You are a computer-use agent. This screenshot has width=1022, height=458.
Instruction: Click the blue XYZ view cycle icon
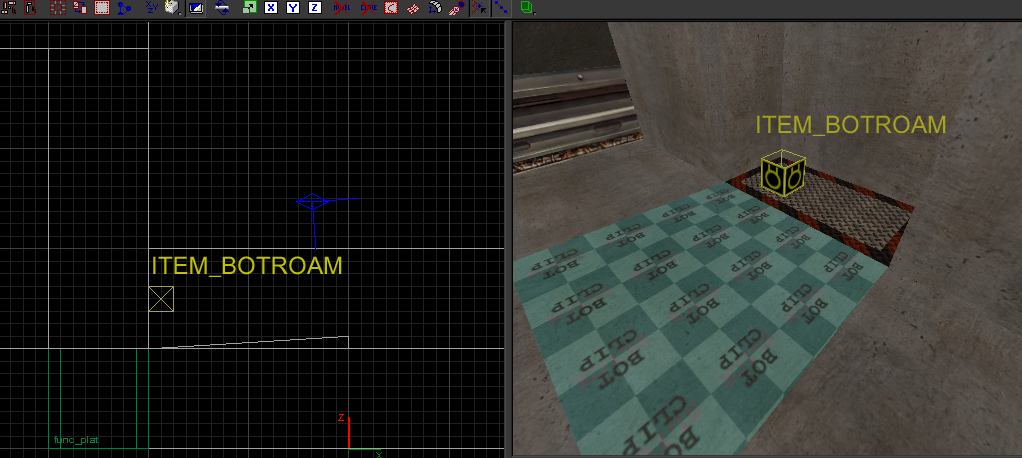pyautogui.click(x=151, y=8)
